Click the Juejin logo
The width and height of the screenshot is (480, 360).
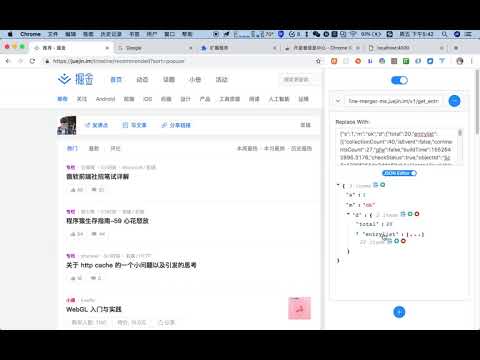[x=76, y=79]
